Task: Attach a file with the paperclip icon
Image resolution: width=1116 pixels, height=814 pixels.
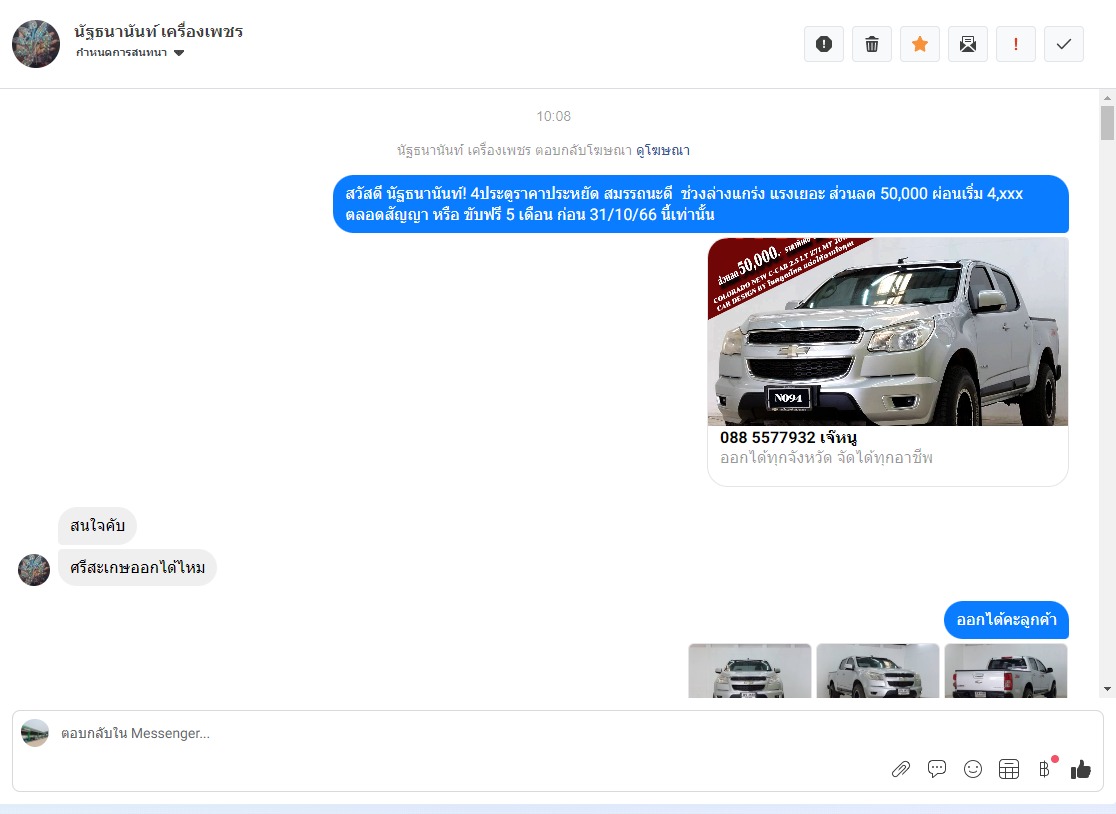Action: pyautogui.click(x=900, y=769)
